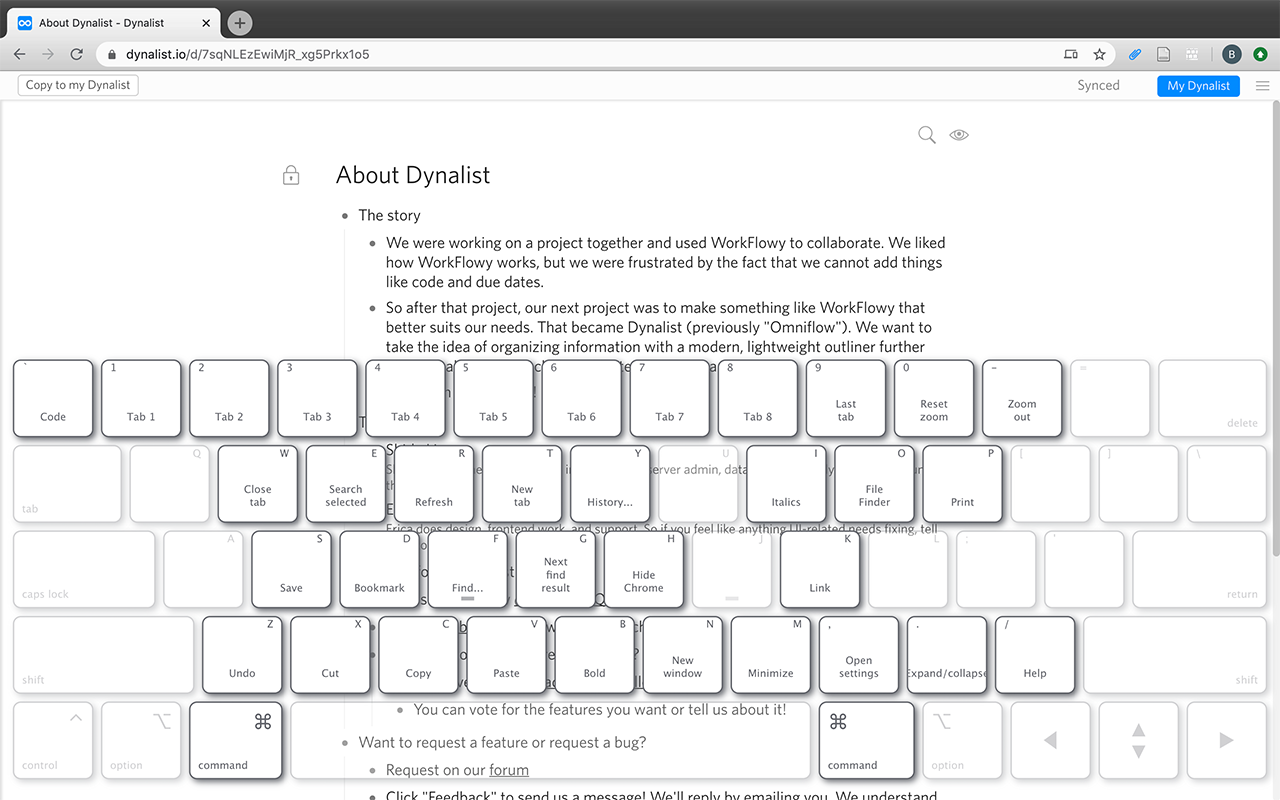The image size is (1280, 800).
Task: Select the About Dynalist browser tab
Action: pos(113,22)
